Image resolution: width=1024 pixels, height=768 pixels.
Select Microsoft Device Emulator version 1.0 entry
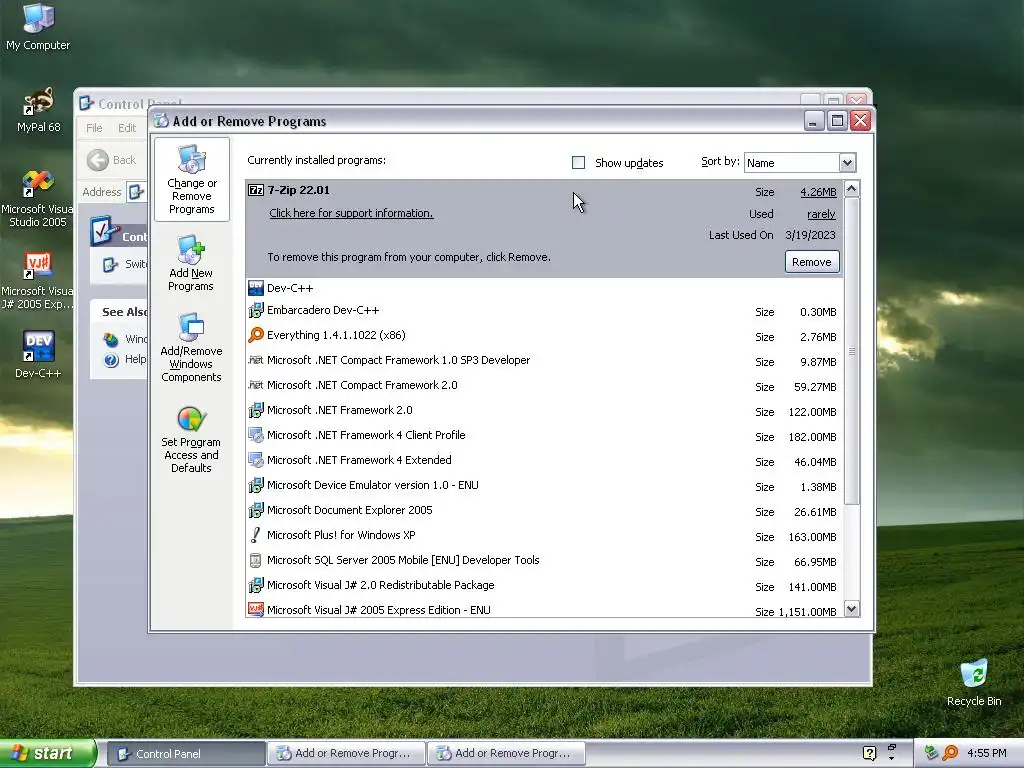pyautogui.click(x=545, y=485)
